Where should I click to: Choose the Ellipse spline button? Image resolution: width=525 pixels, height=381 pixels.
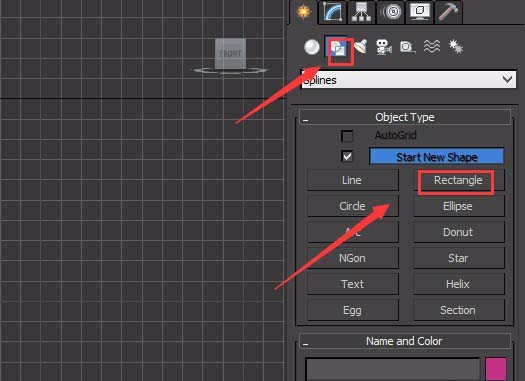coord(459,206)
